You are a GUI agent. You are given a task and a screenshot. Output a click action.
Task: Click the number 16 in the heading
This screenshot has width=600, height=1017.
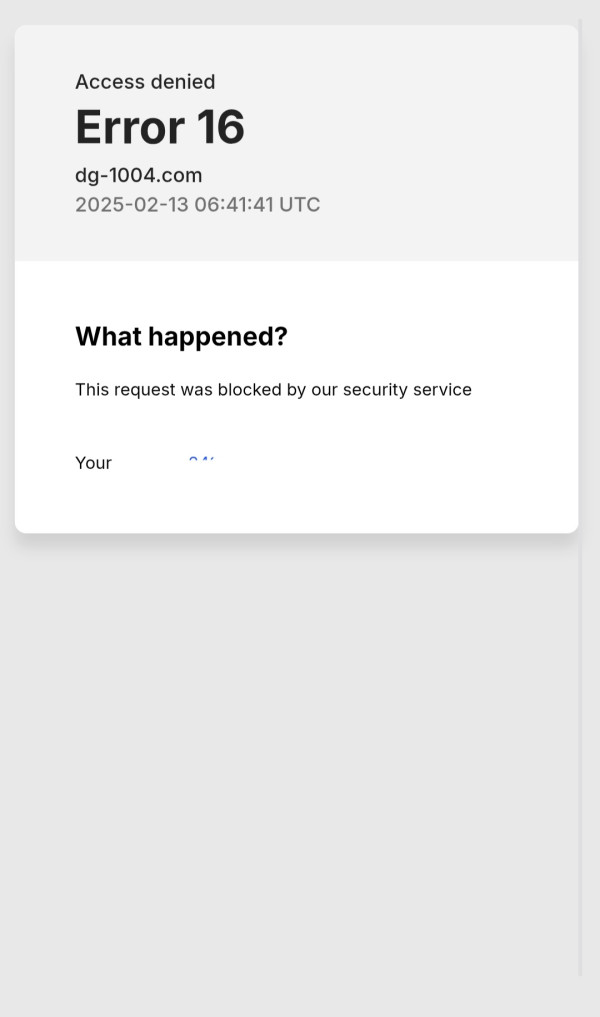pos(220,128)
